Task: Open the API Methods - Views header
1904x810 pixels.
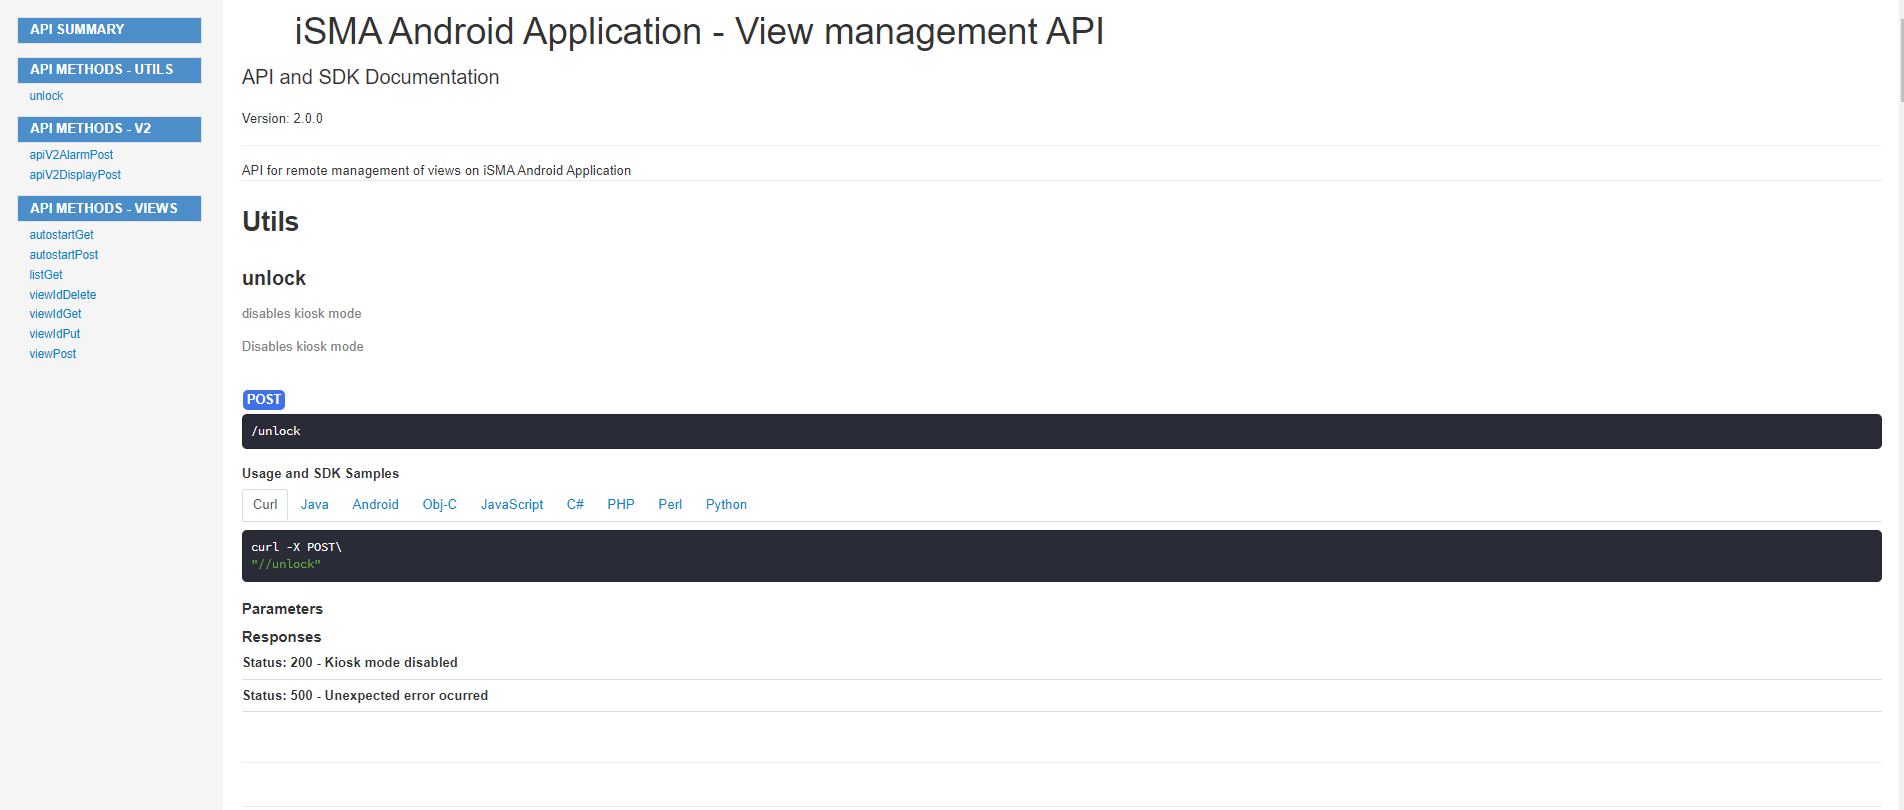Action: 109,208
